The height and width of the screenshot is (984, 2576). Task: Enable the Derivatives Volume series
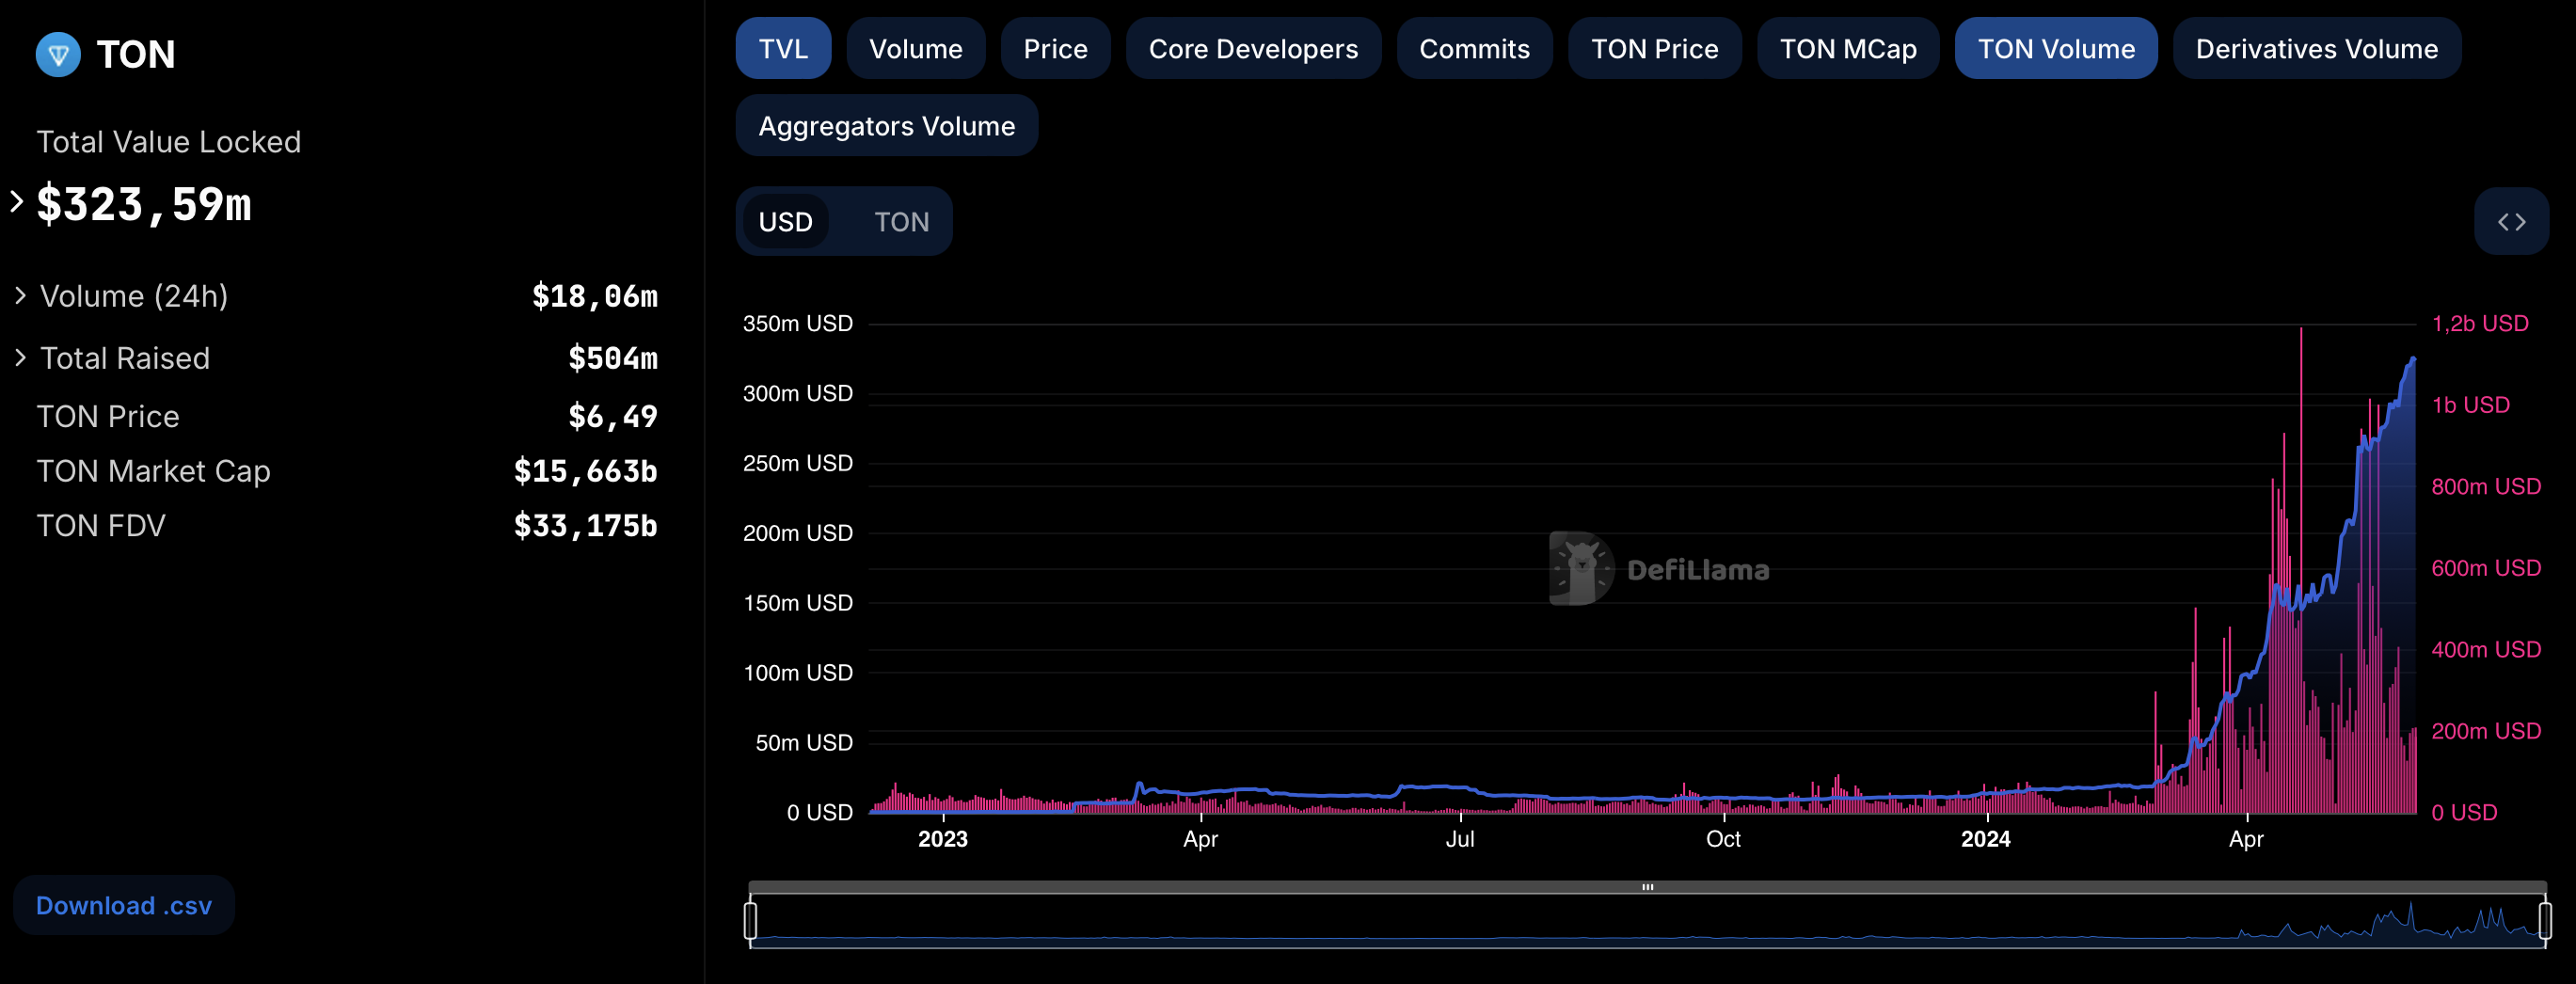(x=2316, y=49)
